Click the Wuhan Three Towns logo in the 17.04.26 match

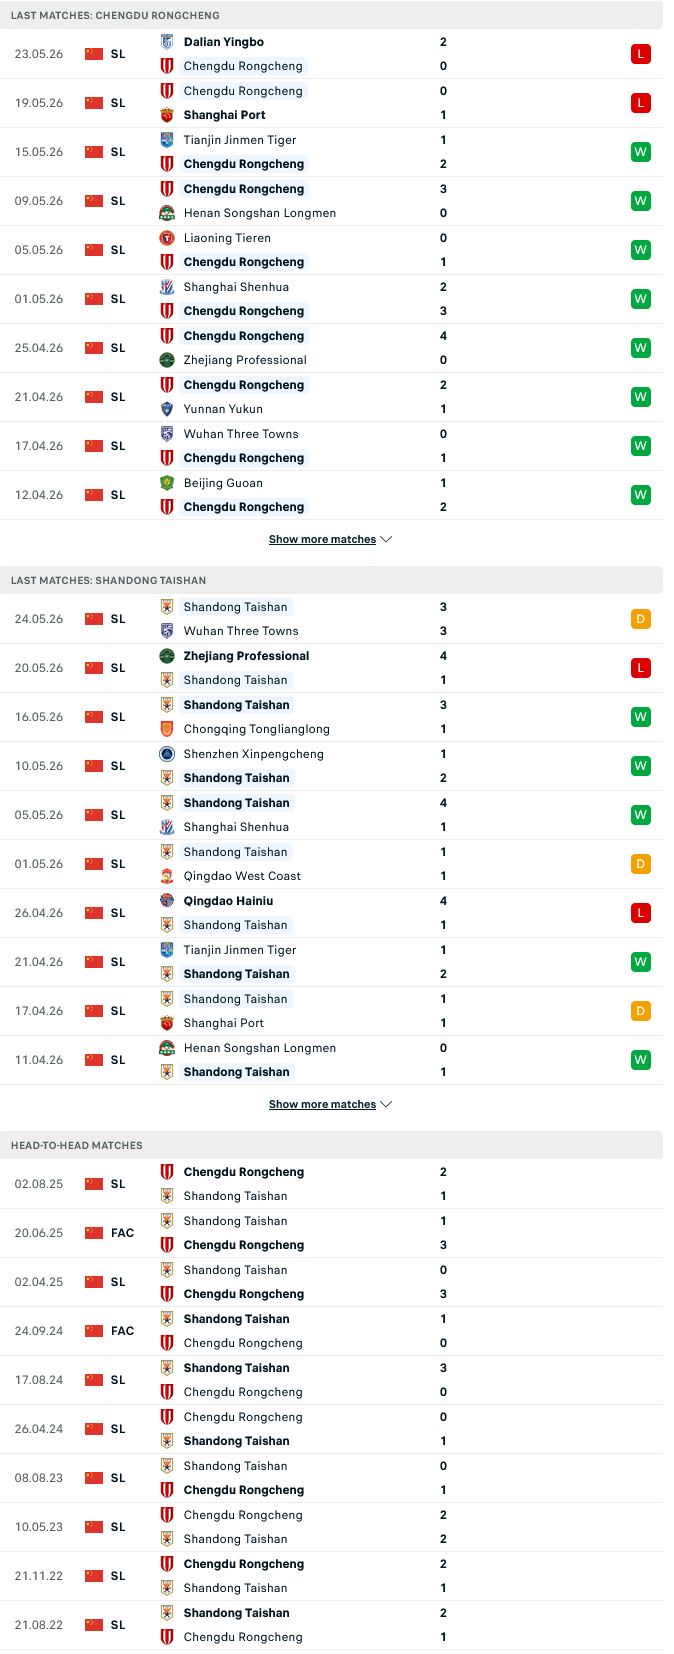pos(167,434)
